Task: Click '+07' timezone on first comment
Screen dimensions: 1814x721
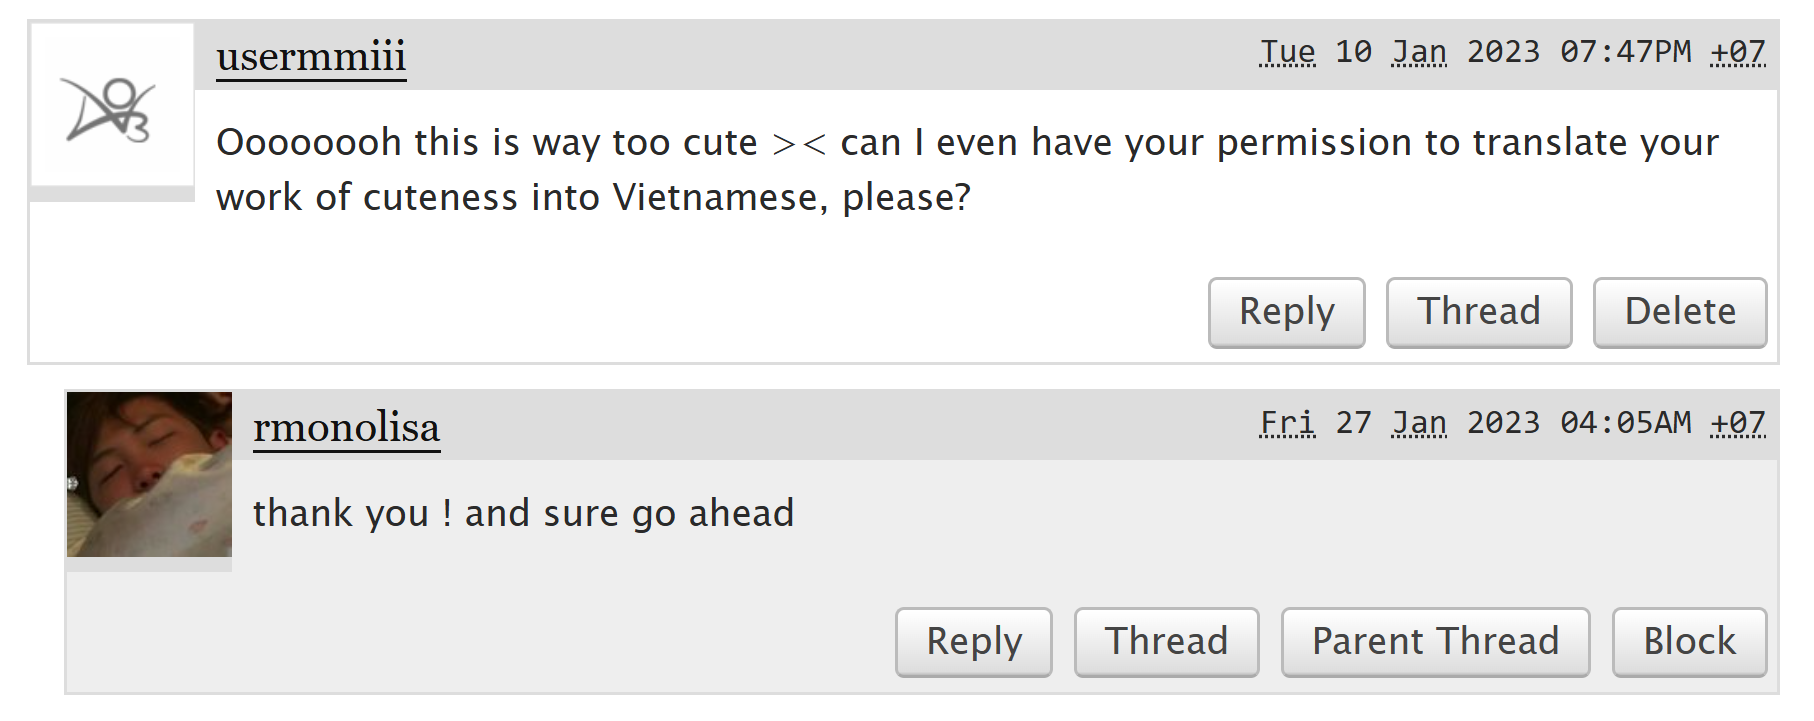Action: point(1738,52)
